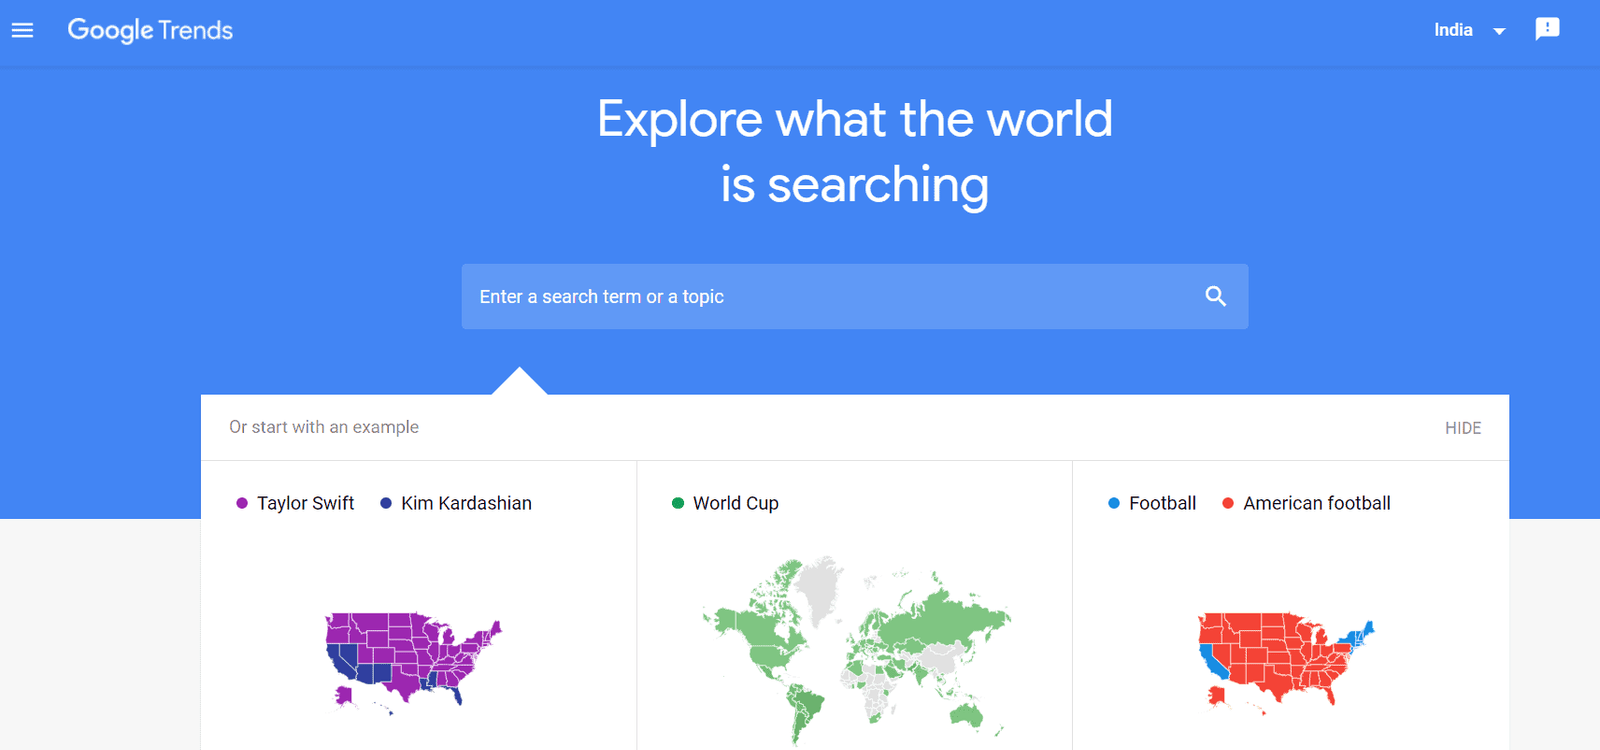Image resolution: width=1600 pixels, height=750 pixels.
Task: Open the hamburger navigation menu
Action: coord(22,30)
